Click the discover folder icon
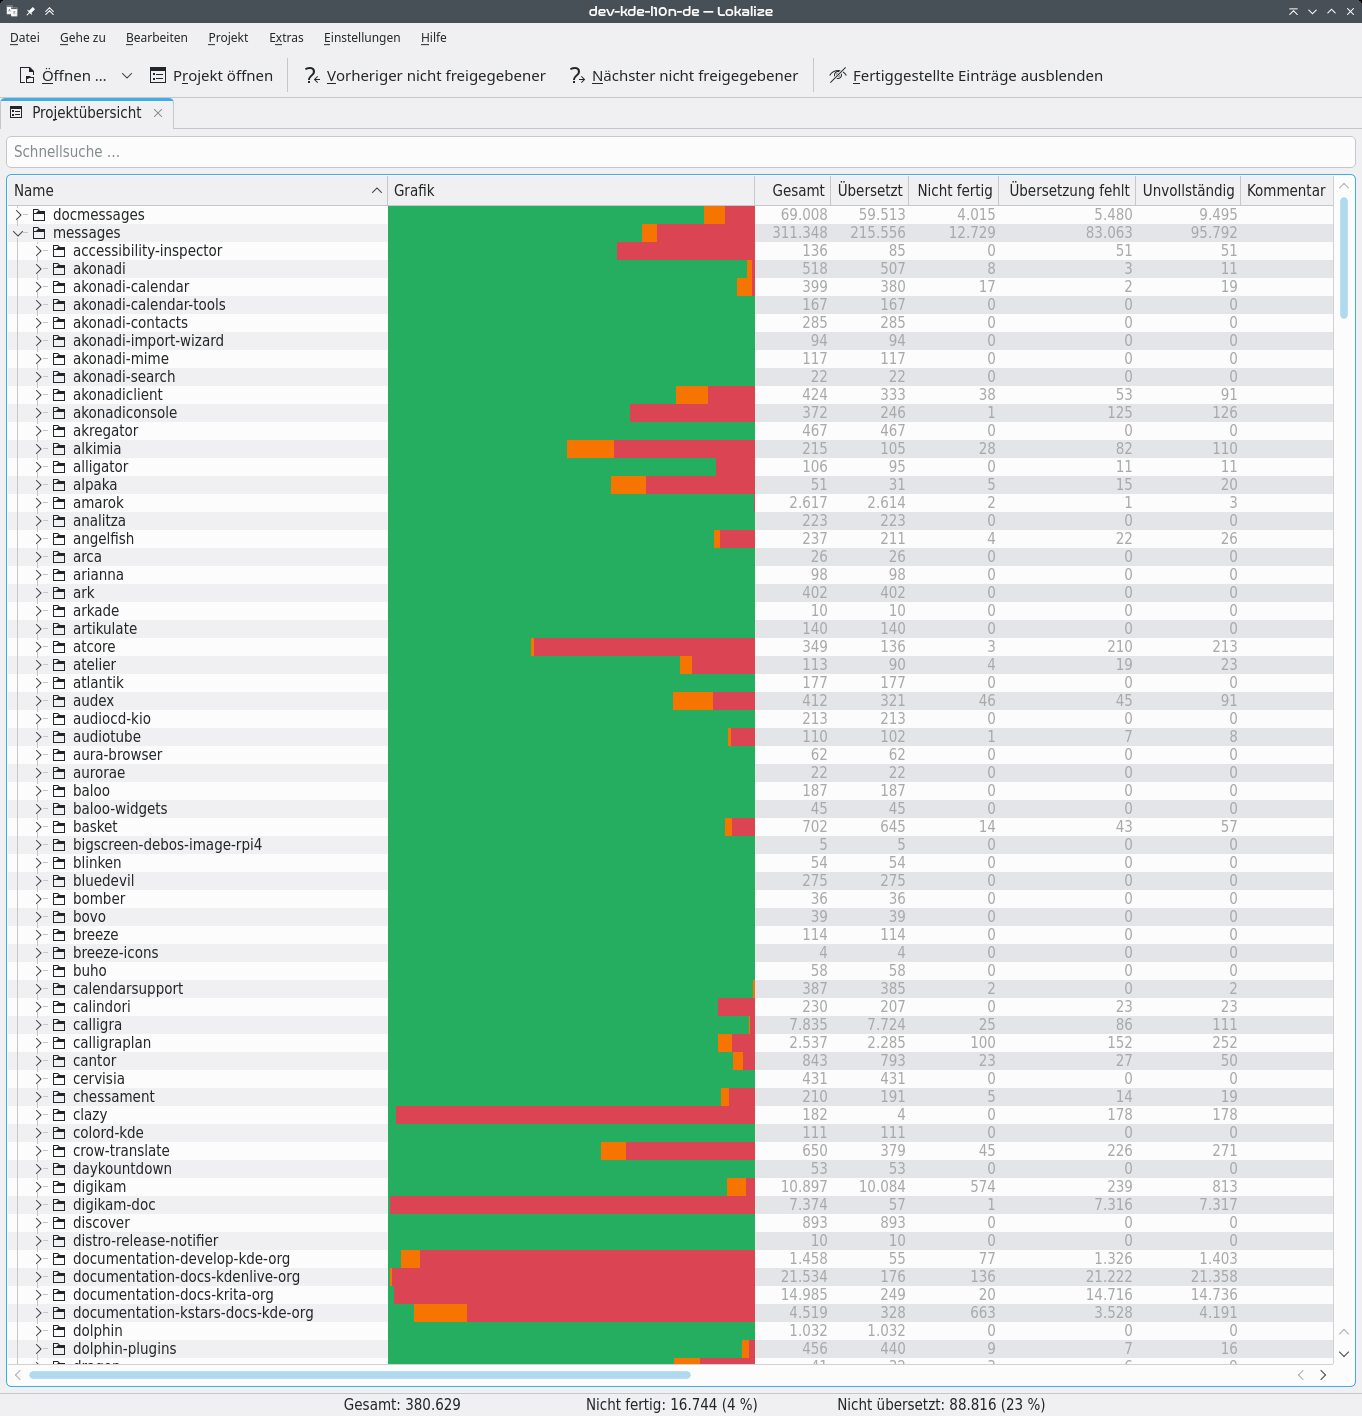The width and height of the screenshot is (1362, 1416). [x=59, y=1223]
